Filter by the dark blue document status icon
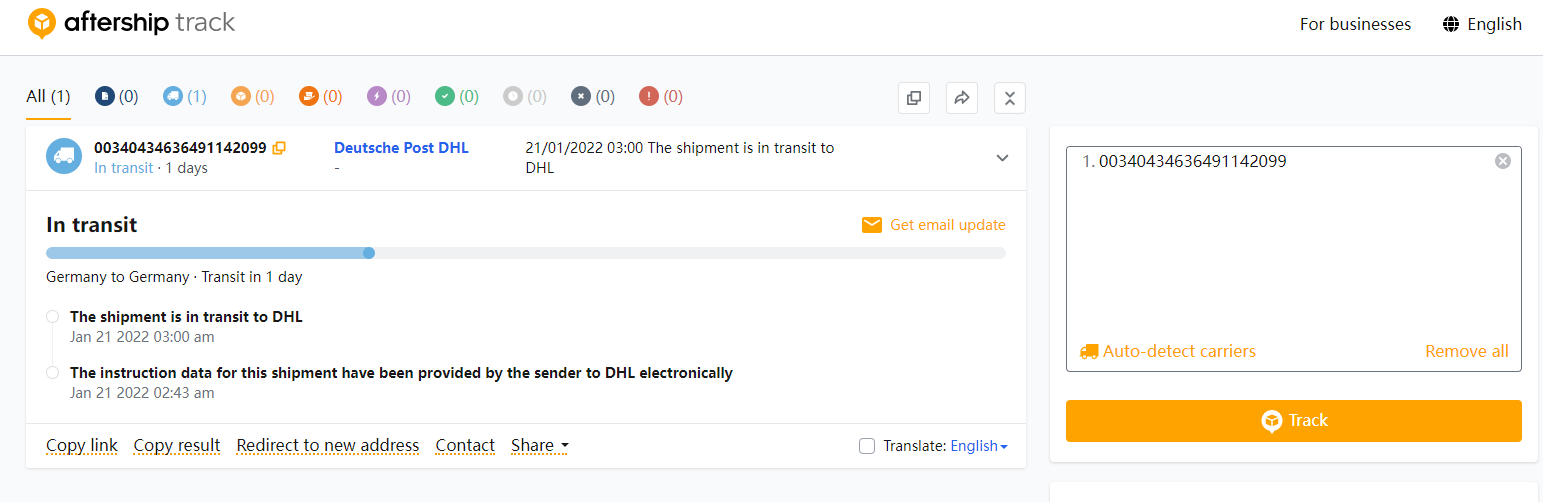The height and width of the screenshot is (502, 1543). pyautogui.click(x=105, y=96)
